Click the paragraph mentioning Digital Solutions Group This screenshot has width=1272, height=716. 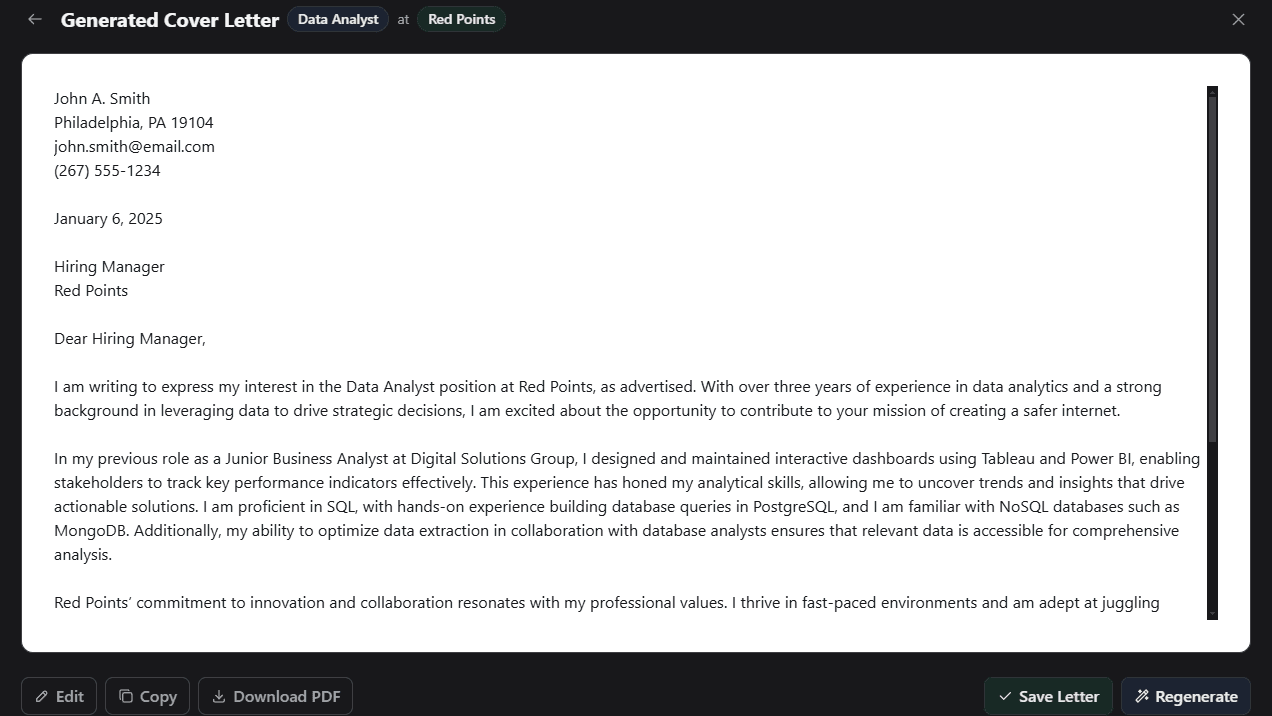[x=627, y=507]
